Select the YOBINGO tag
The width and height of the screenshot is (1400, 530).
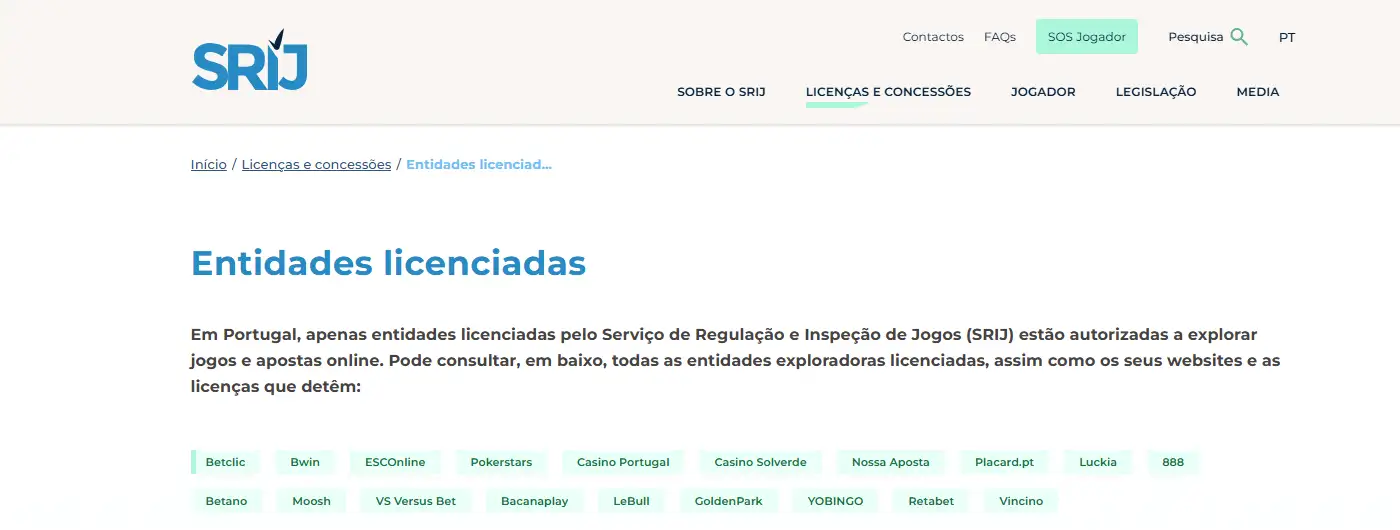pos(835,501)
